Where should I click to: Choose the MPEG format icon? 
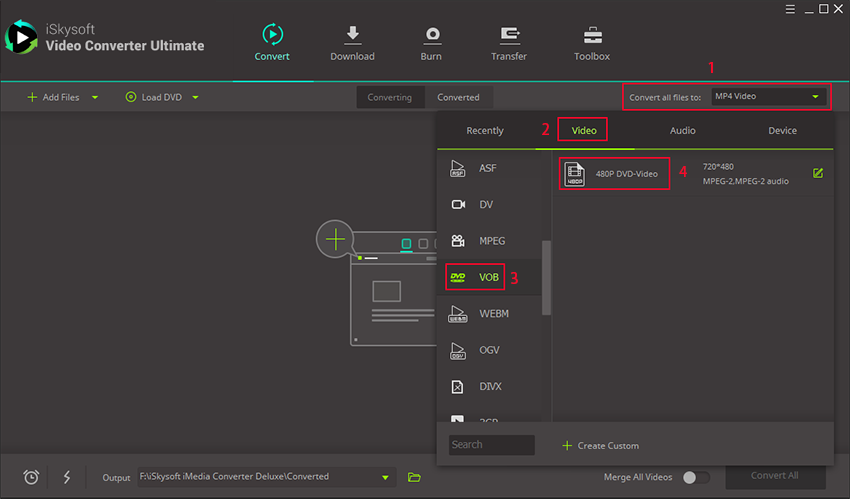click(x=458, y=241)
